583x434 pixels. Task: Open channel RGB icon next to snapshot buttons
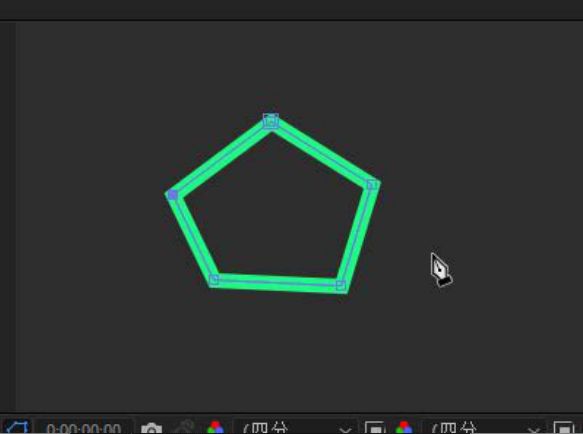click(x=215, y=428)
